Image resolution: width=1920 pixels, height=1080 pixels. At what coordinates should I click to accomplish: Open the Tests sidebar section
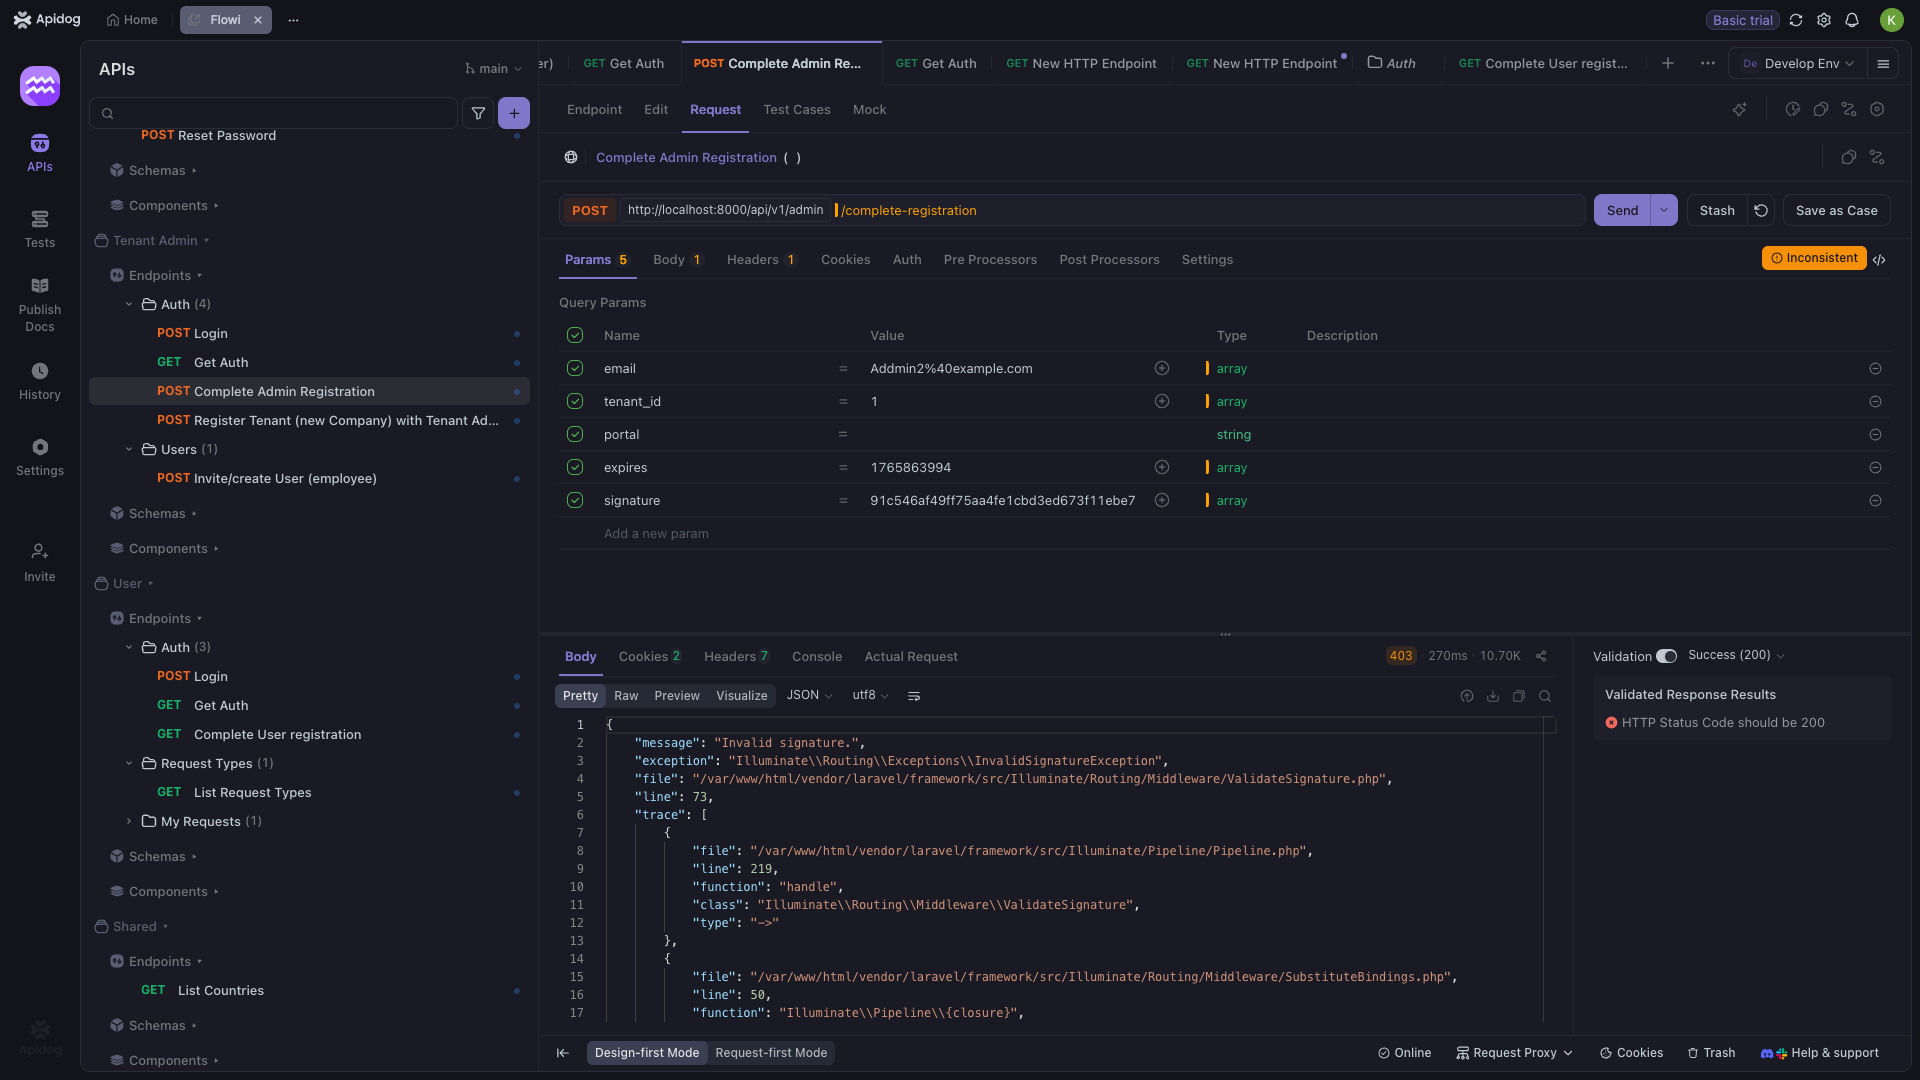(40, 229)
